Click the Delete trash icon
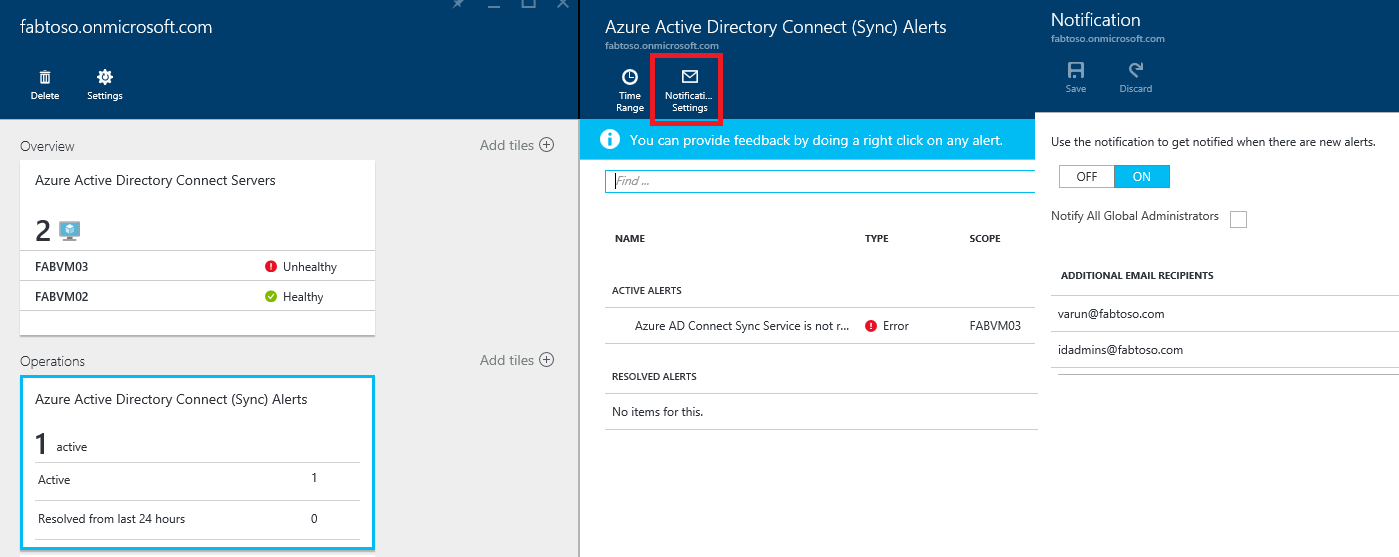The image size is (1399, 557). pos(45,77)
